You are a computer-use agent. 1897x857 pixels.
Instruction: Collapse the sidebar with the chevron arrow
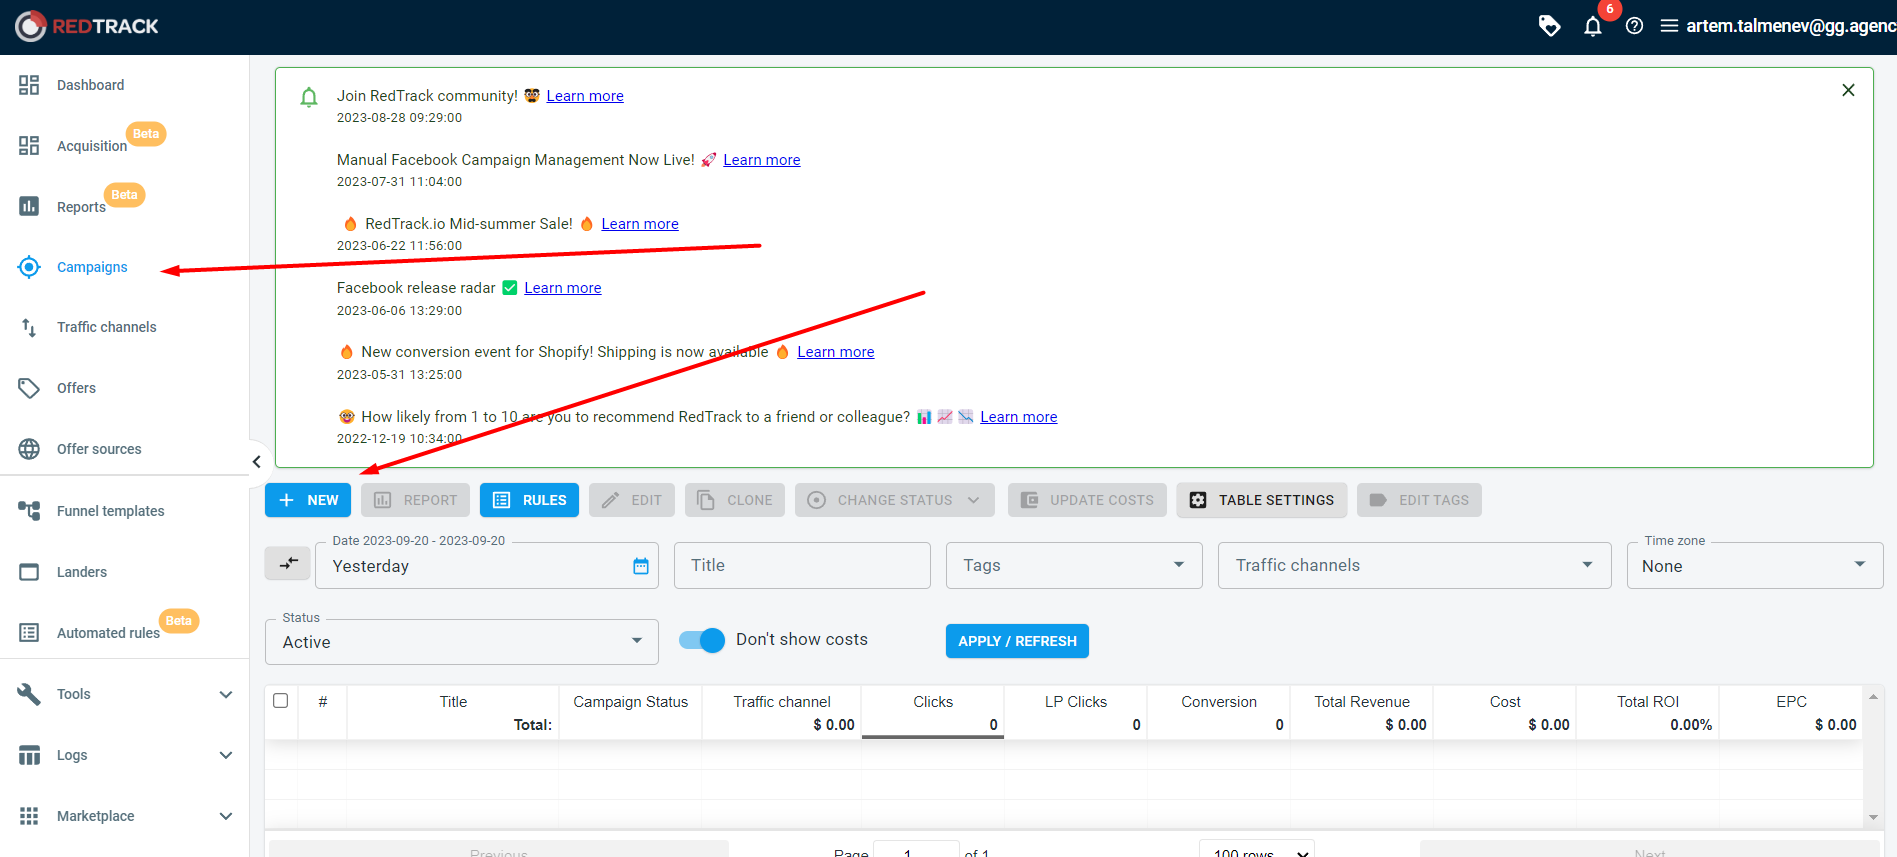coord(257,461)
